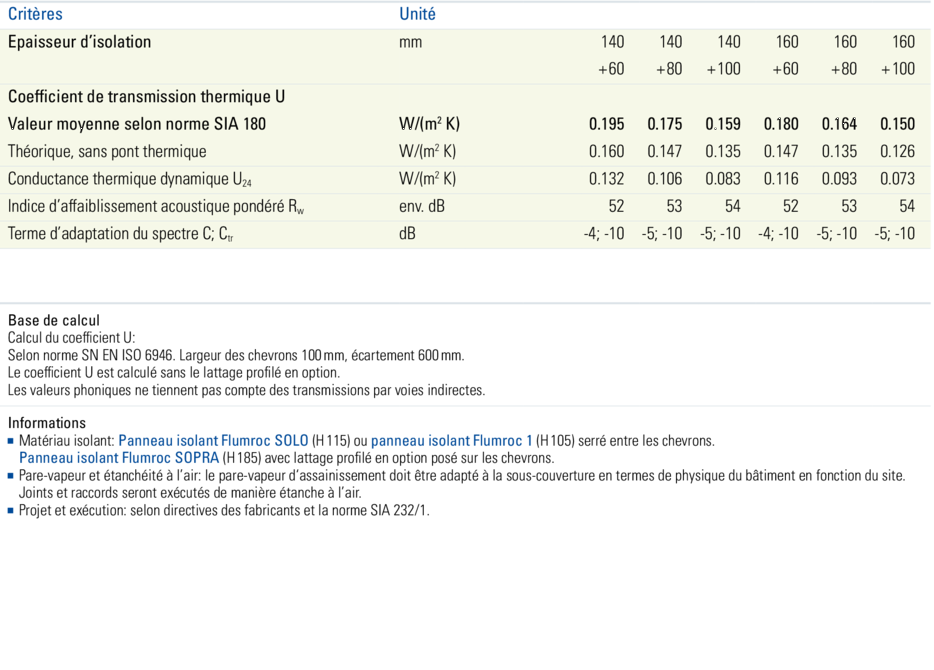
Task: Click the Critères column header
Action: [x=35, y=14]
